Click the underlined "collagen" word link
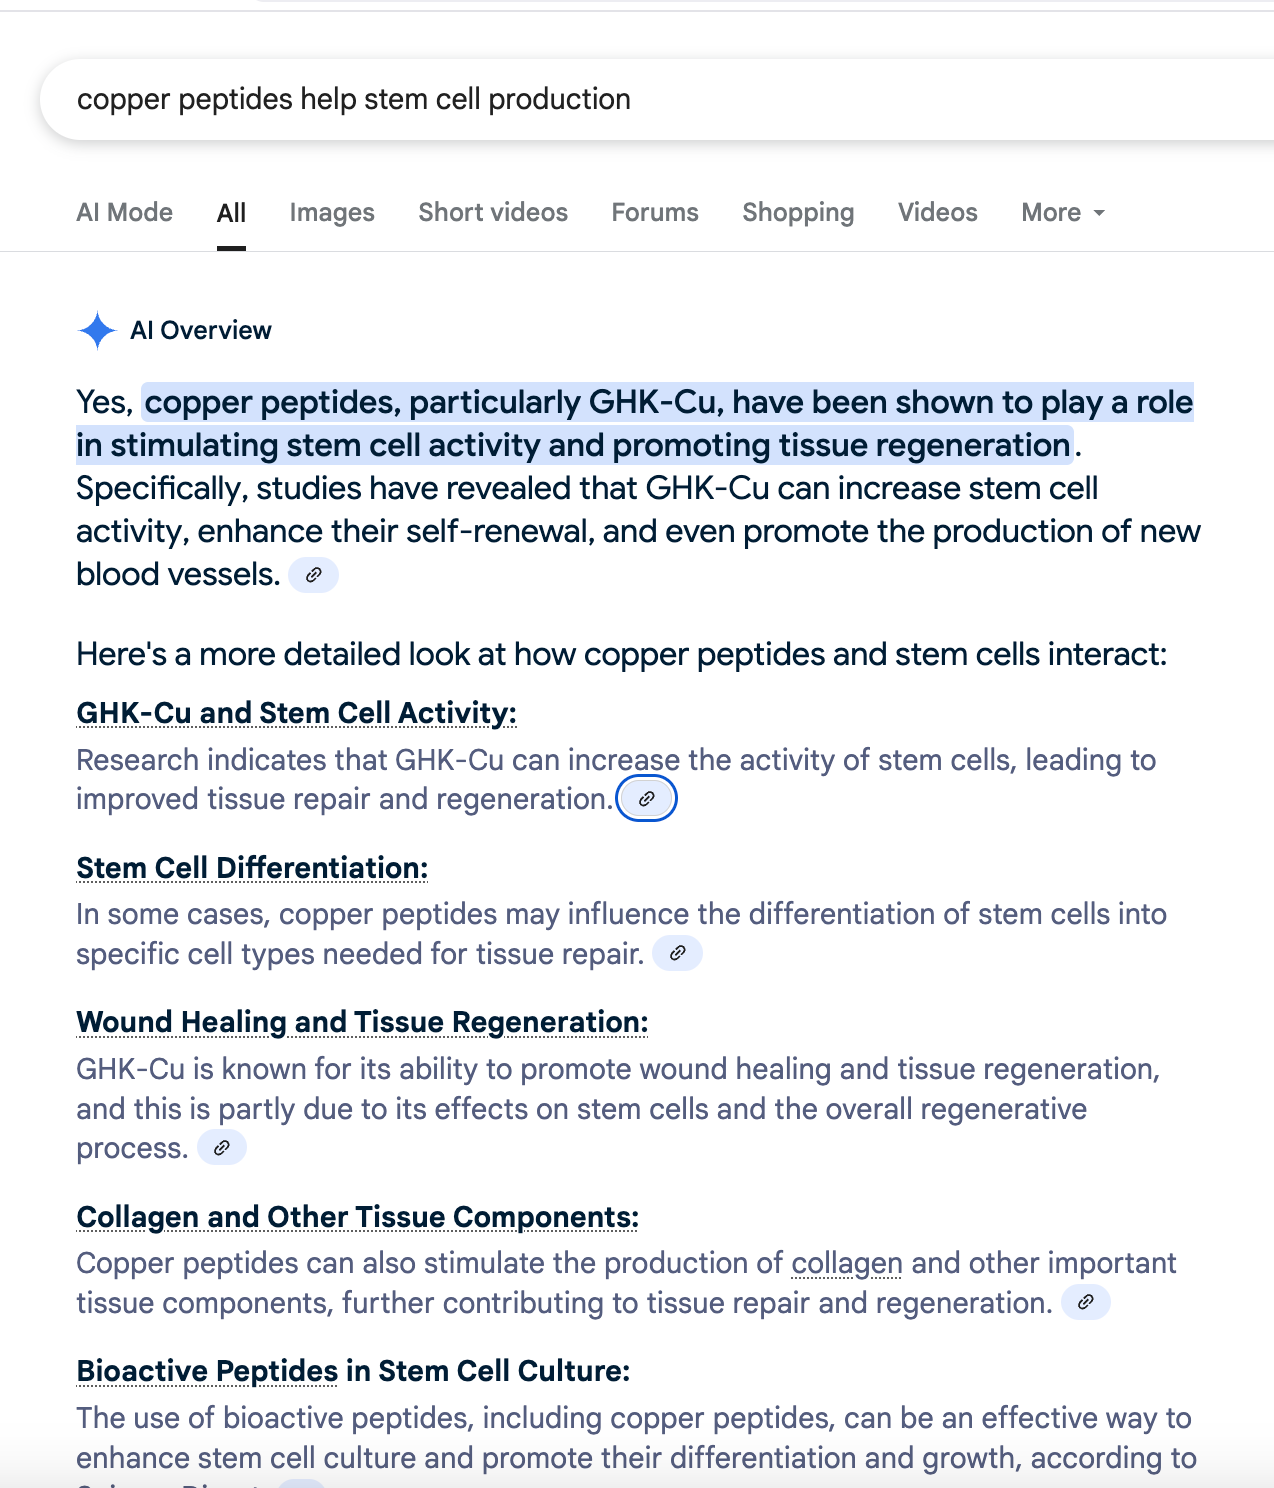 pyautogui.click(x=846, y=1263)
